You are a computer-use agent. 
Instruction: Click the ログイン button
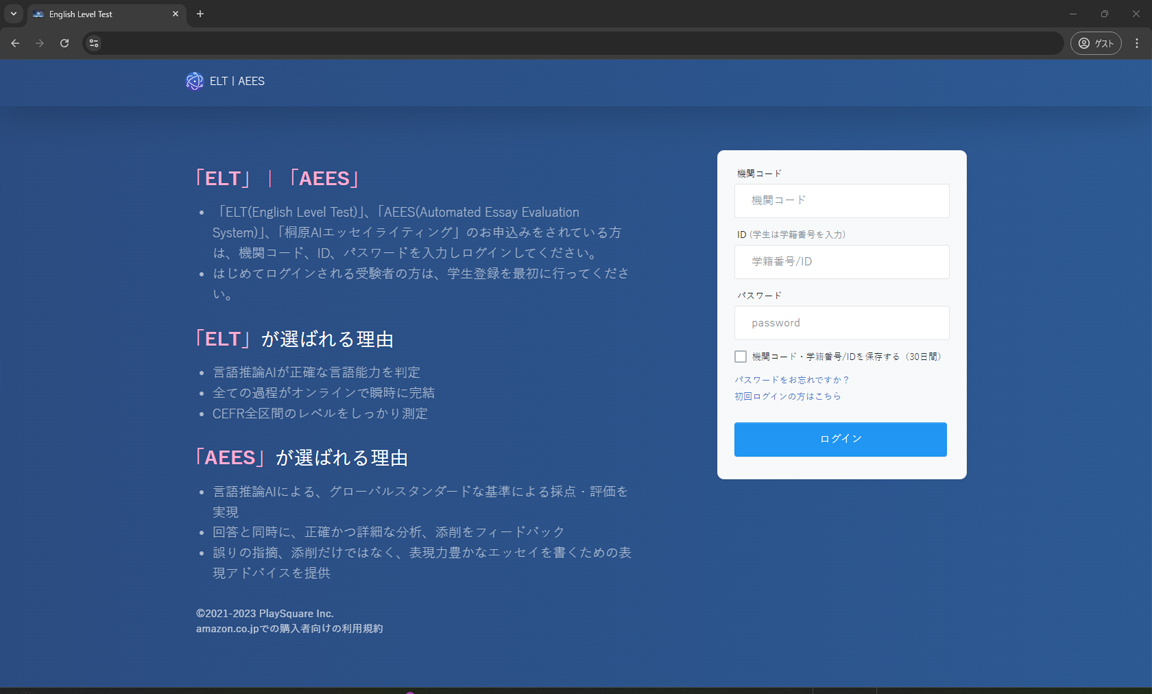click(840, 439)
